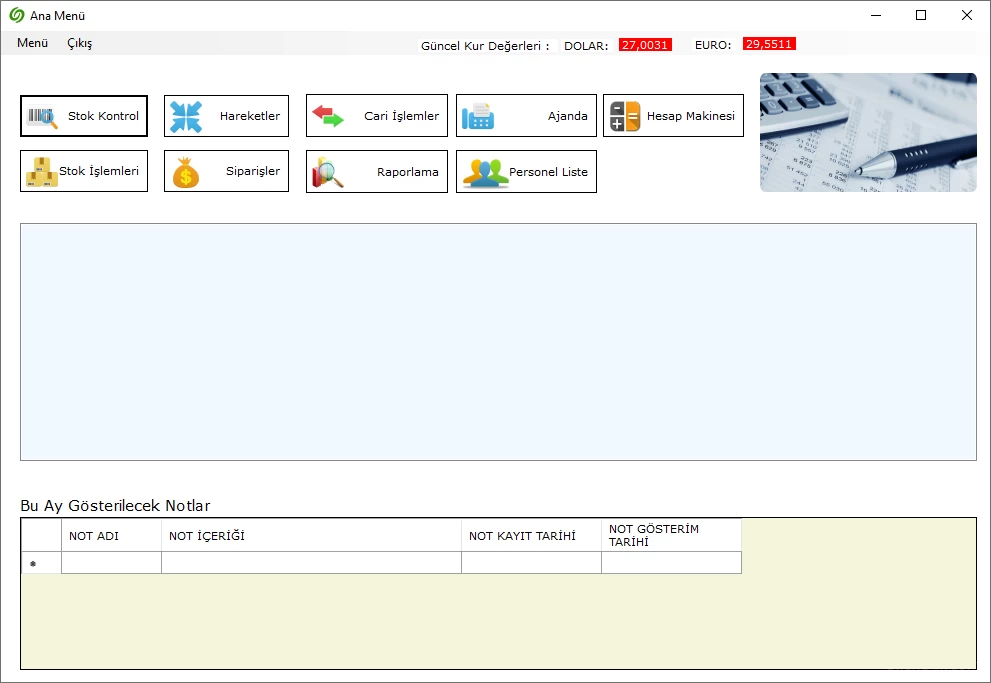Click the magnifier chart icon for Raporlama
Image resolution: width=991 pixels, height=683 pixels.
tap(328, 172)
